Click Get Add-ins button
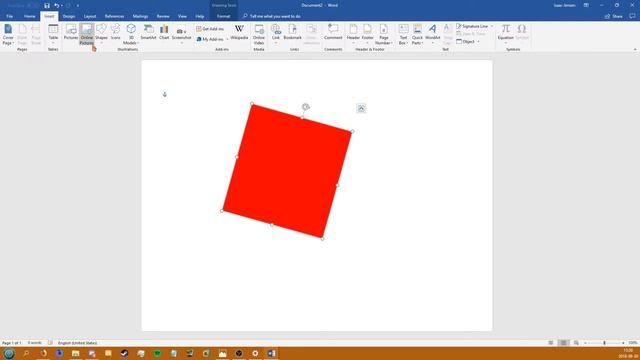This screenshot has height=360, width=640. 210,29
